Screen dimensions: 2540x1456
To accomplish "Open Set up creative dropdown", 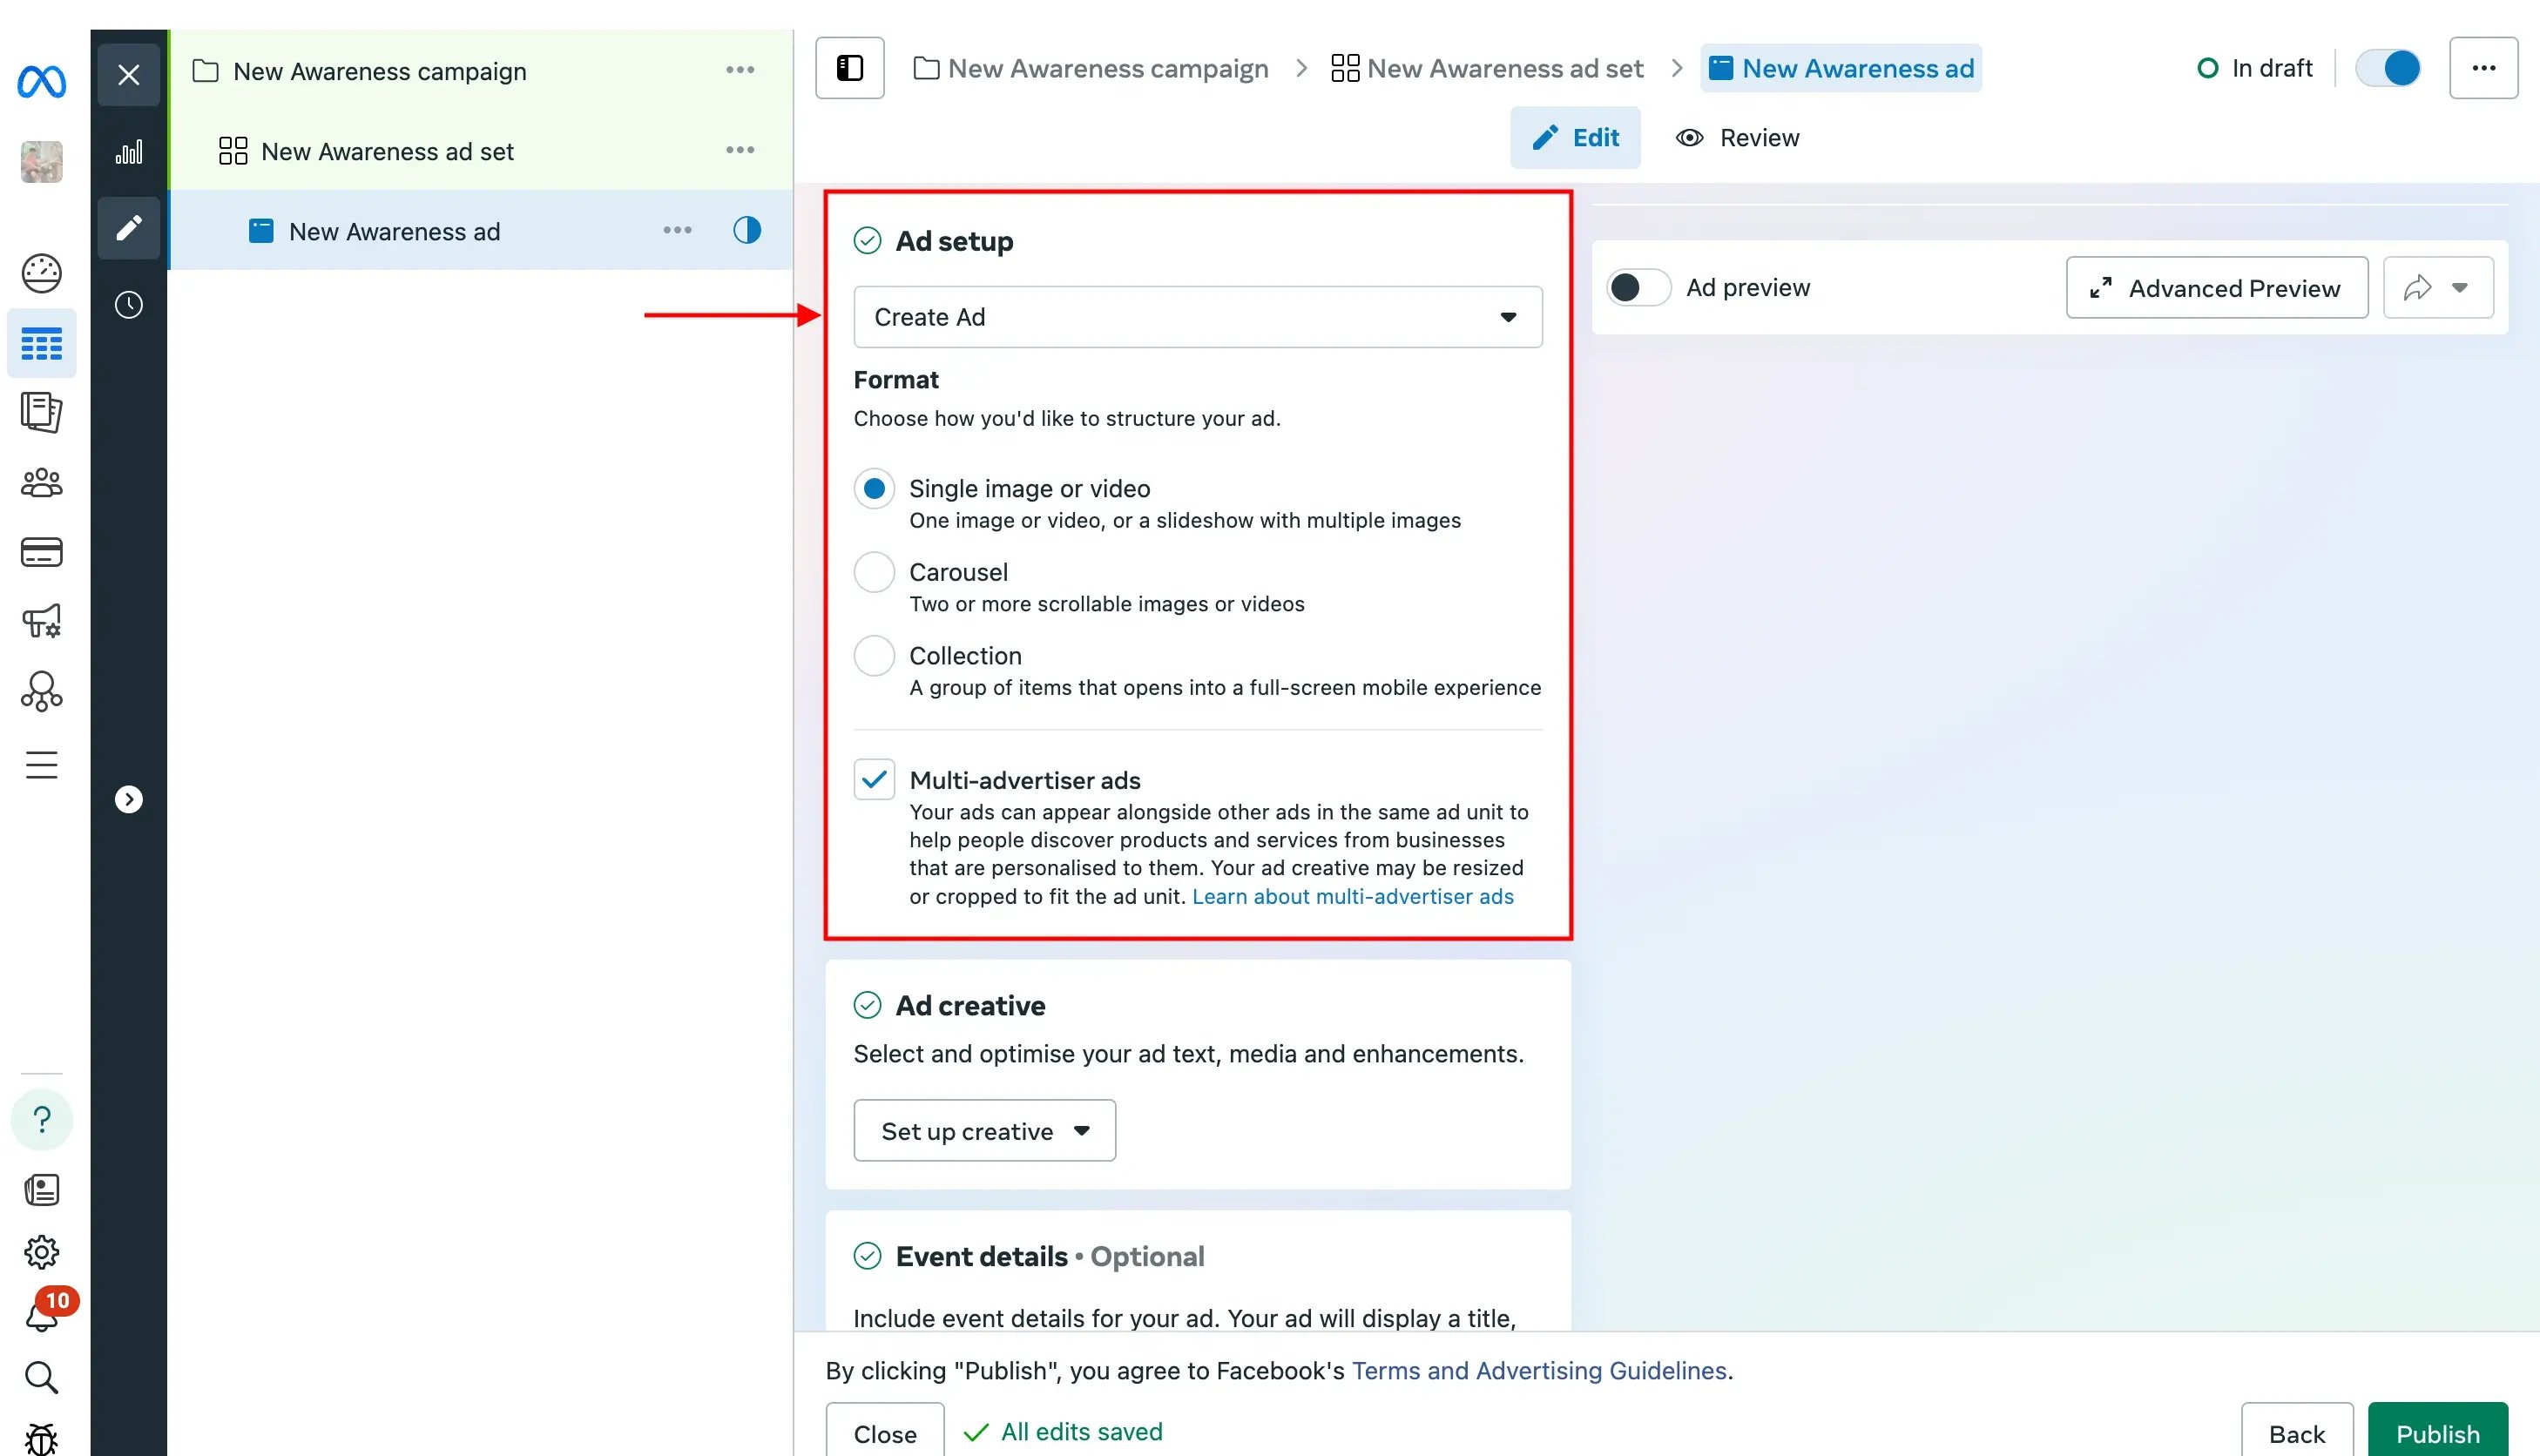I will coord(983,1130).
